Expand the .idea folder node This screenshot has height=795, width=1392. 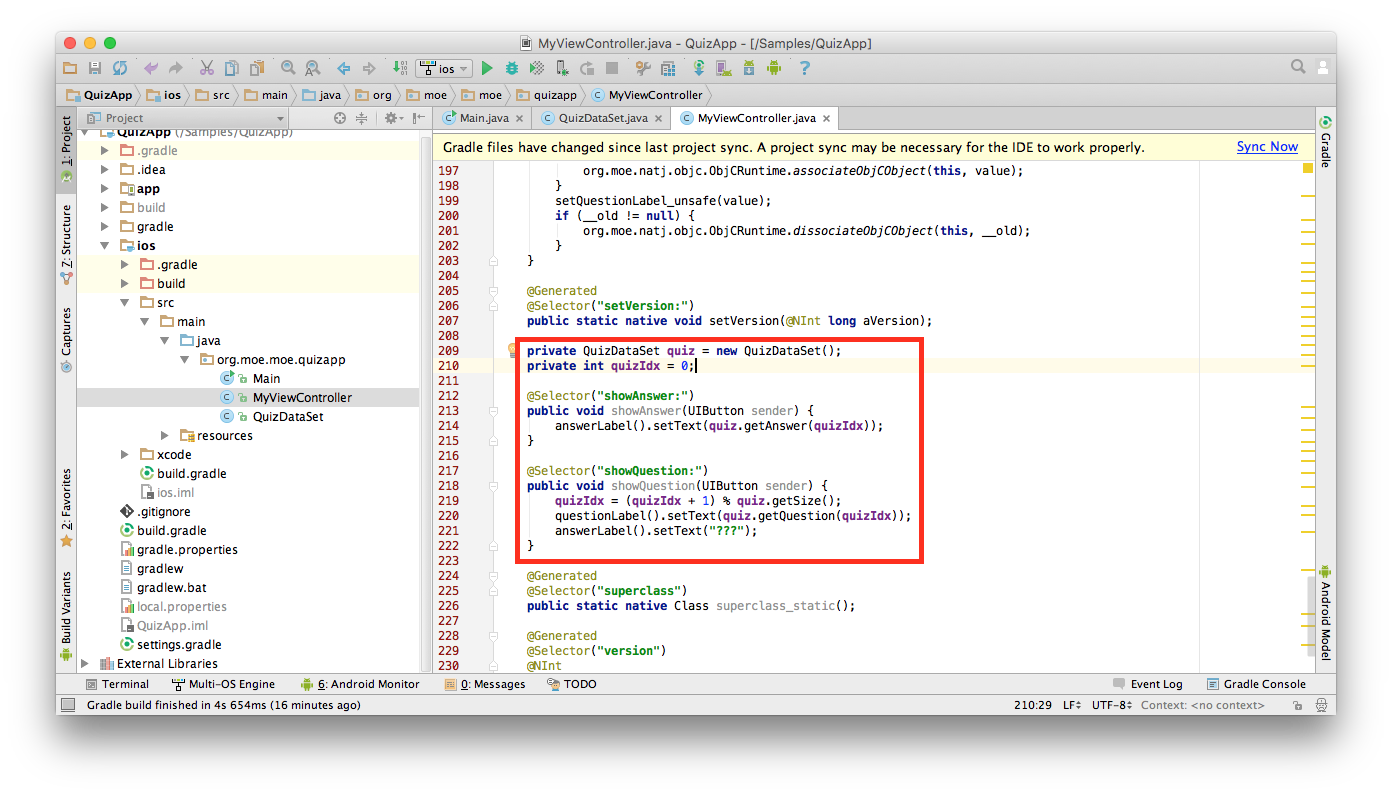[x=105, y=169]
